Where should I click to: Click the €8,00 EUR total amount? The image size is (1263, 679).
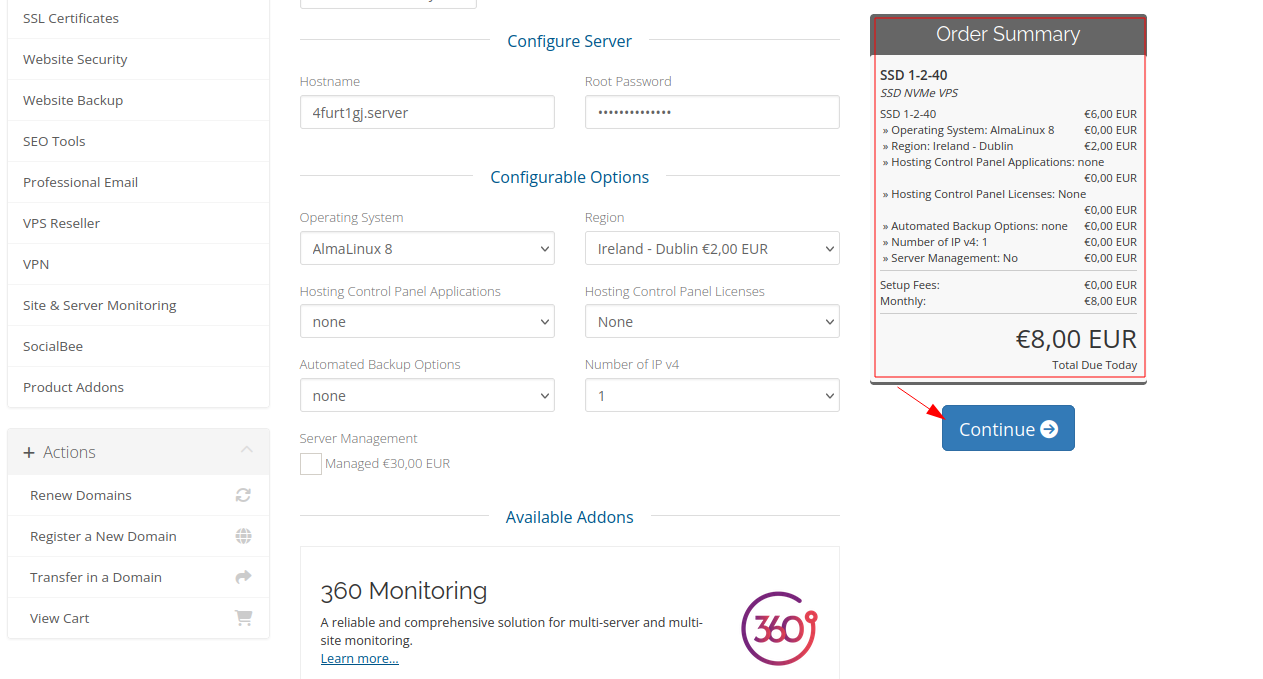tap(1076, 339)
